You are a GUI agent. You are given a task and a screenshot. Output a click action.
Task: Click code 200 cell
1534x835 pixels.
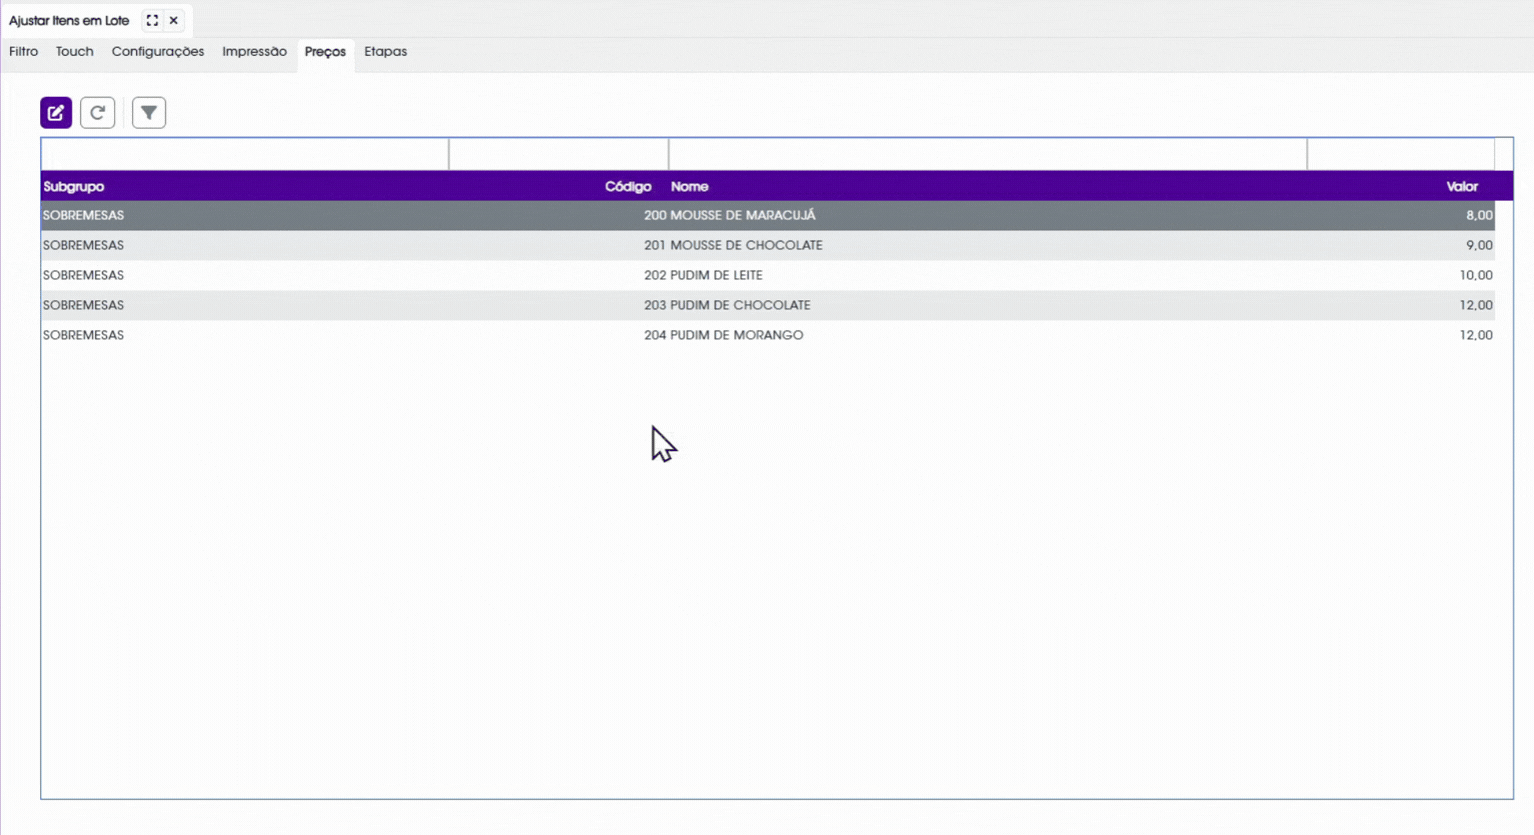click(655, 215)
